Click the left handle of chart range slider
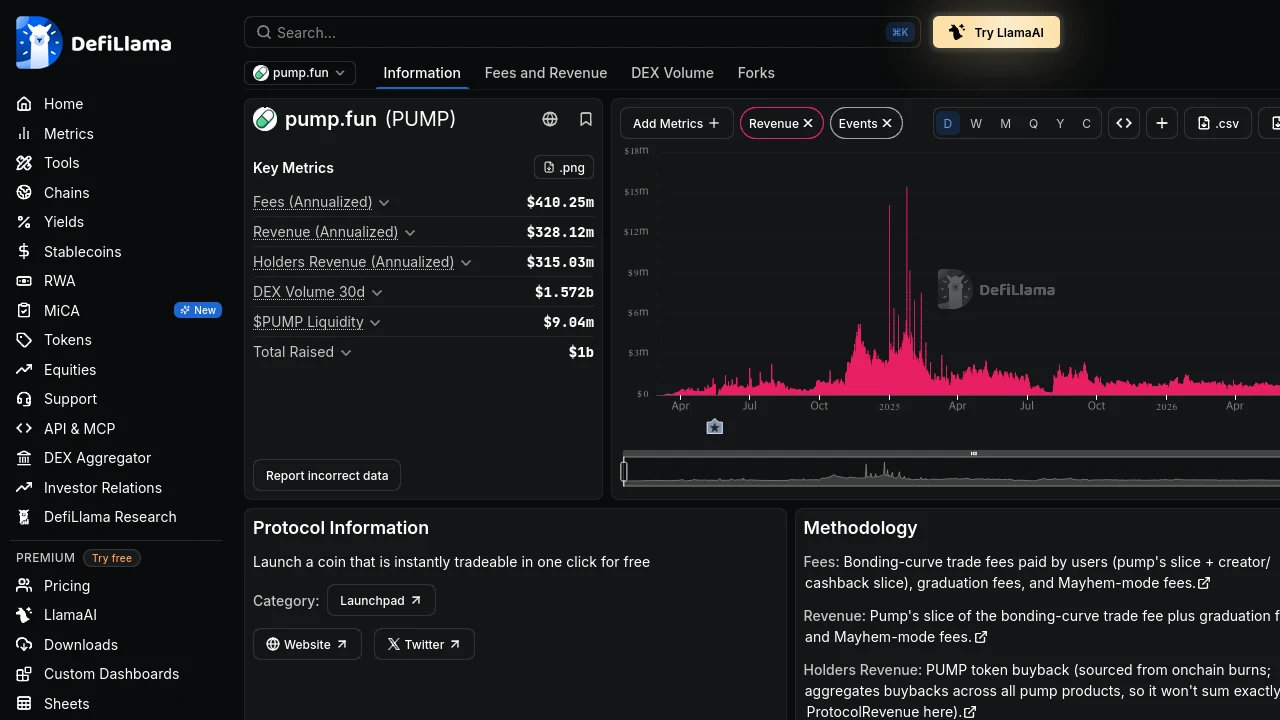The width and height of the screenshot is (1280, 720). pos(624,470)
